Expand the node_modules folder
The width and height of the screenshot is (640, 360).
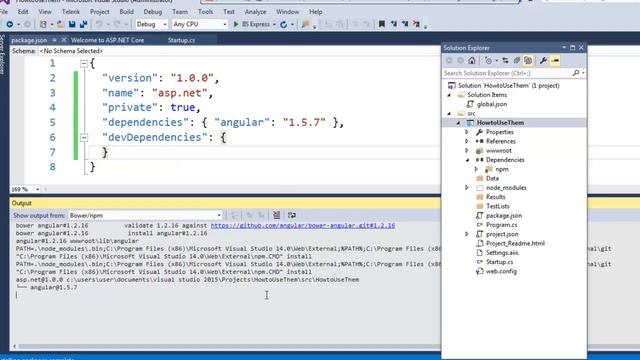point(467,188)
